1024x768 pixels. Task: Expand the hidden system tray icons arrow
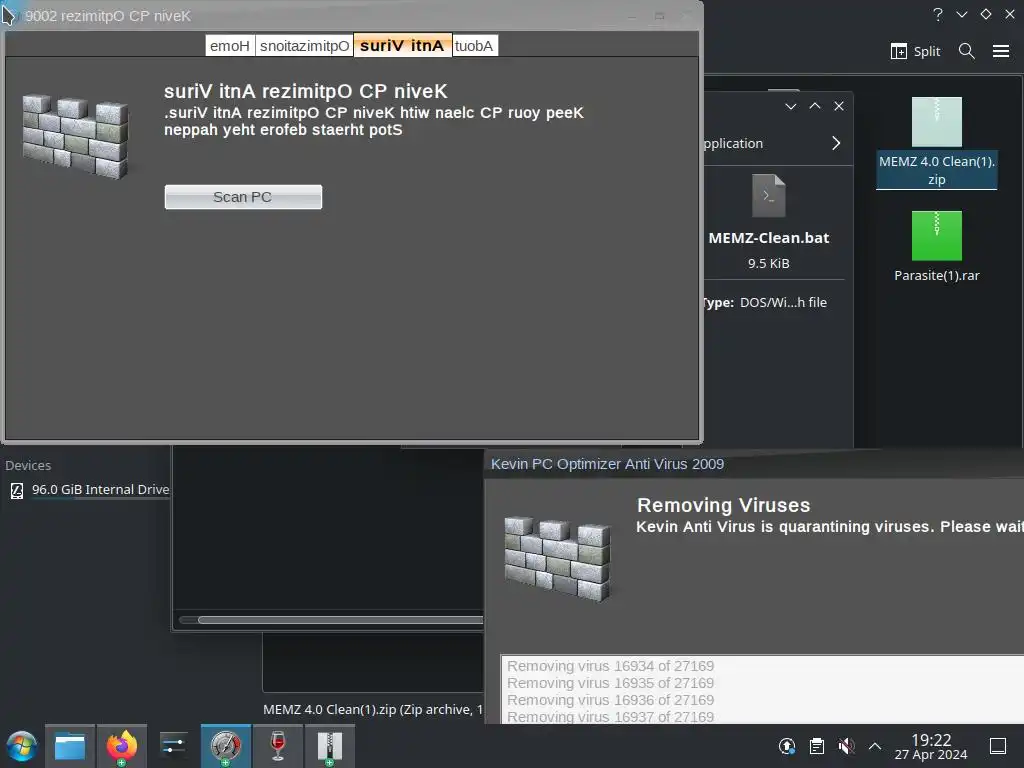coord(875,746)
